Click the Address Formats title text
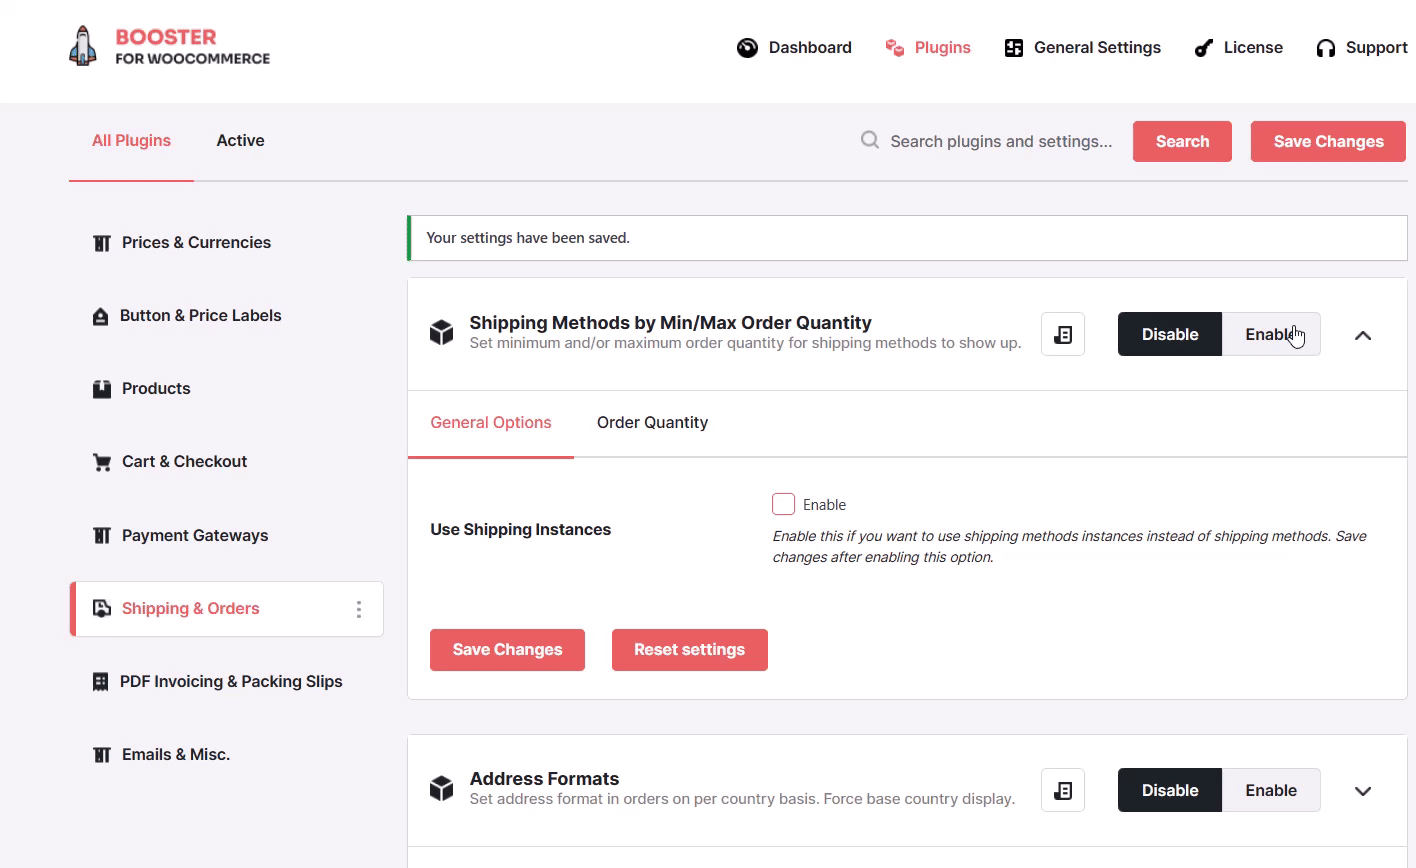The height and width of the screenshot is (868, 1416). [x=544, y=778]
